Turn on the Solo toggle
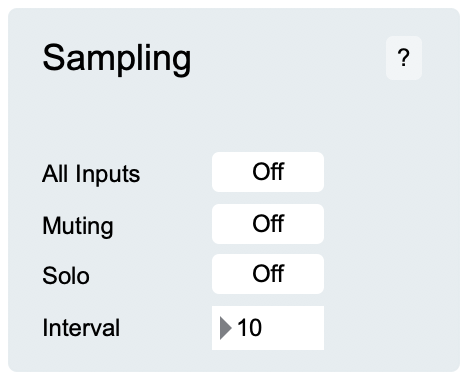 tap(268, 274)
